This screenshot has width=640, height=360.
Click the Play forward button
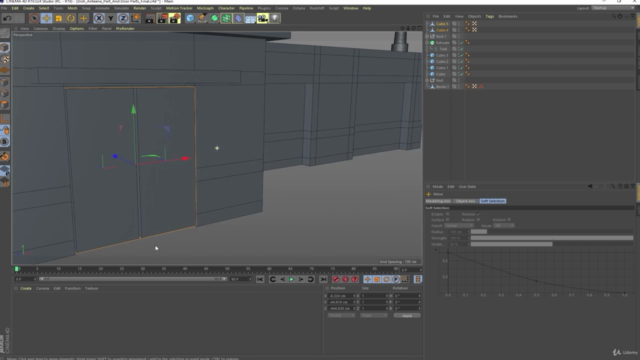point(291,280)
